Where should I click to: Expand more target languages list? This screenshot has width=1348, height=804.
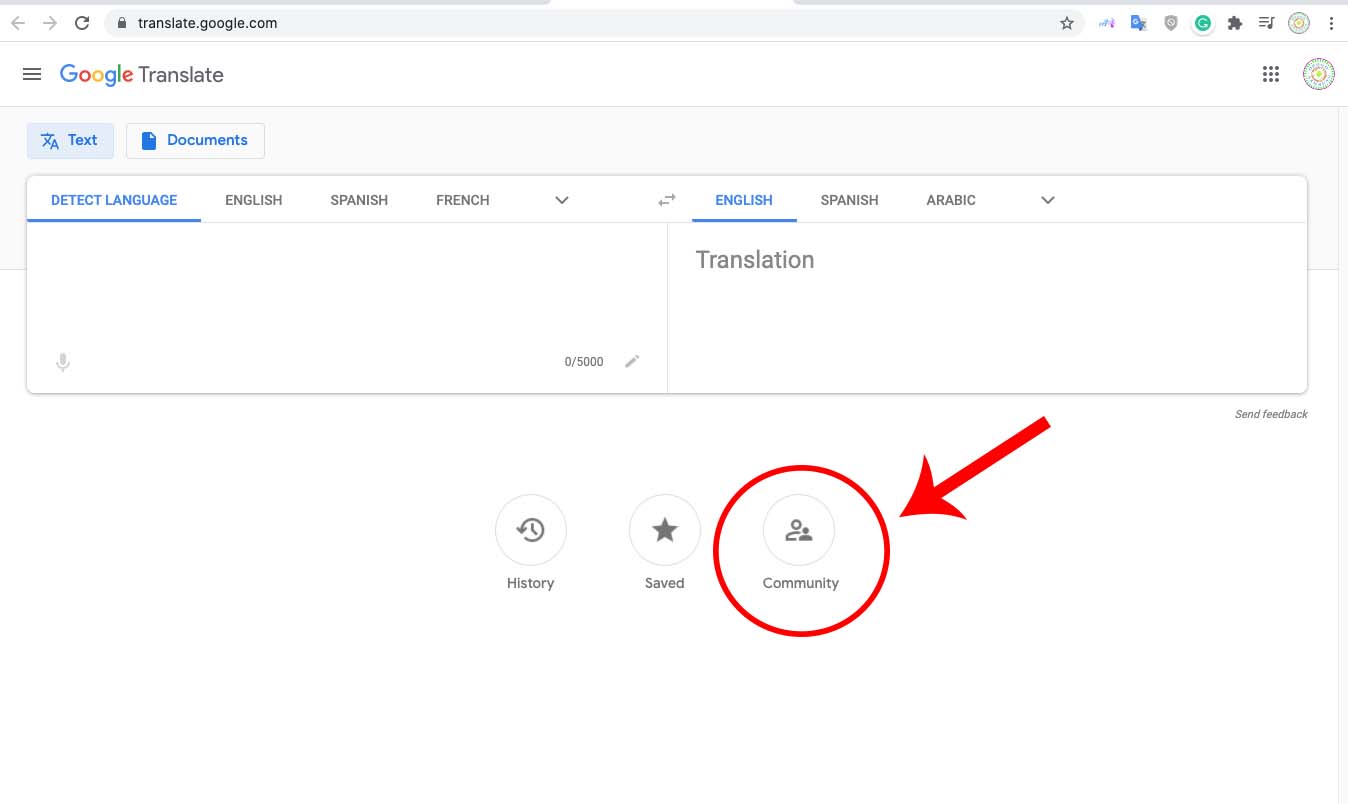pos(1048,200)
